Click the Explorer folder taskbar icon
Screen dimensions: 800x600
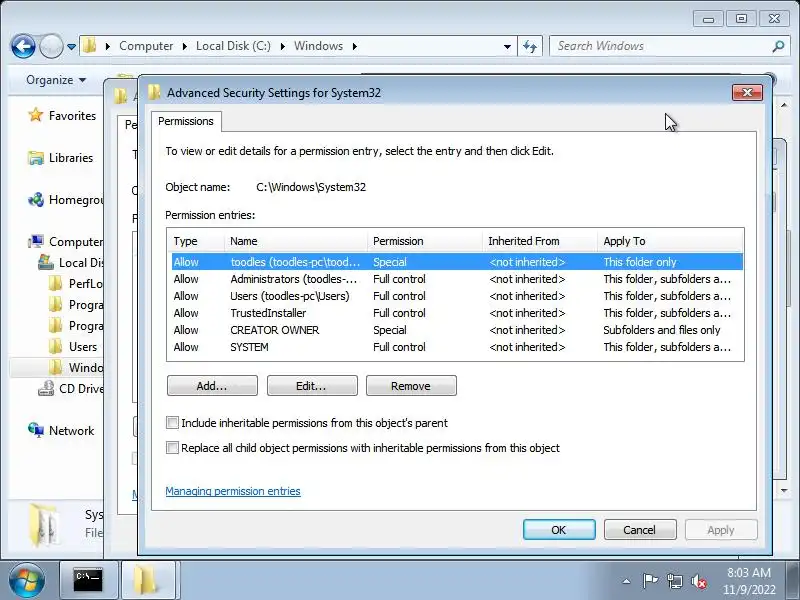[147, 580]
